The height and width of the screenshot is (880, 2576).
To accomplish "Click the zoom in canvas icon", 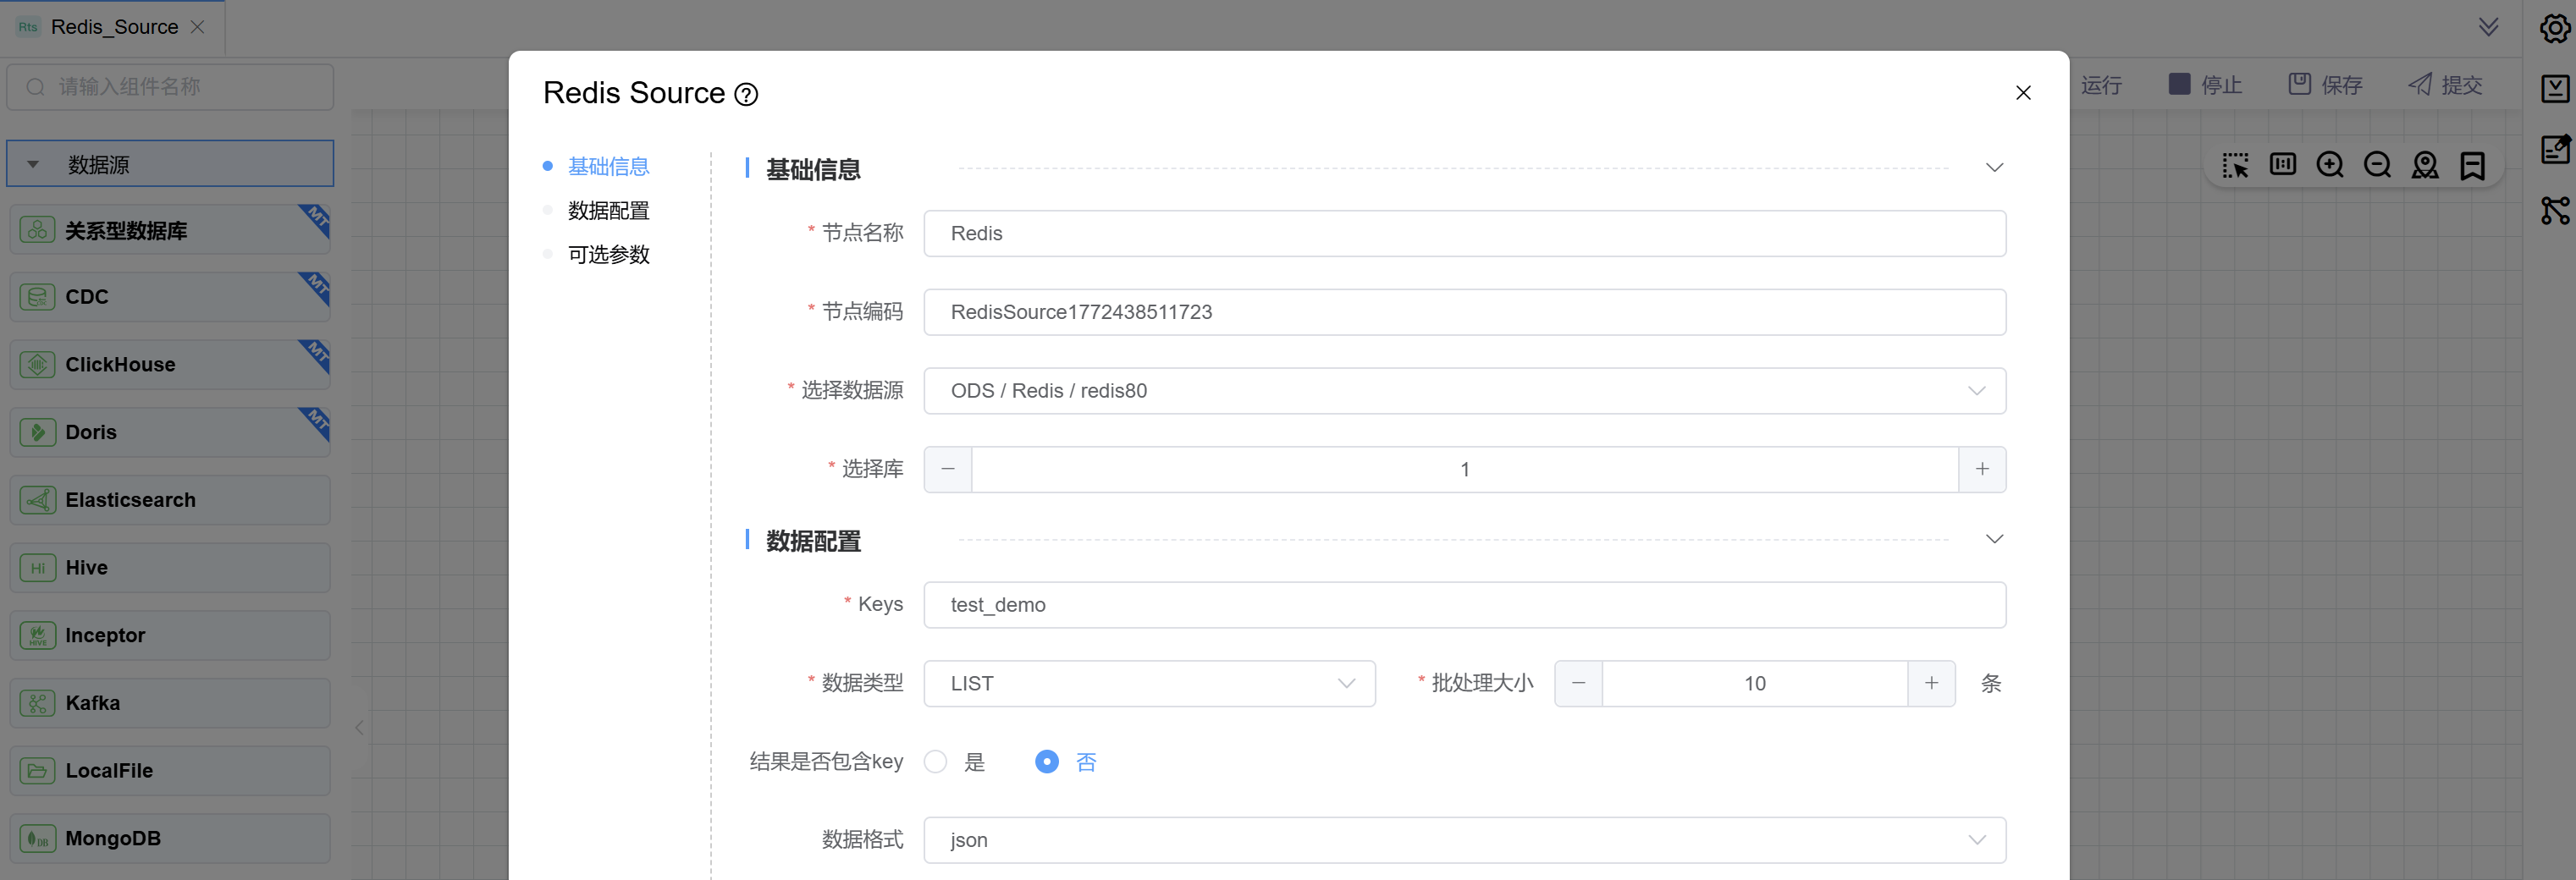I will 2329,165.
